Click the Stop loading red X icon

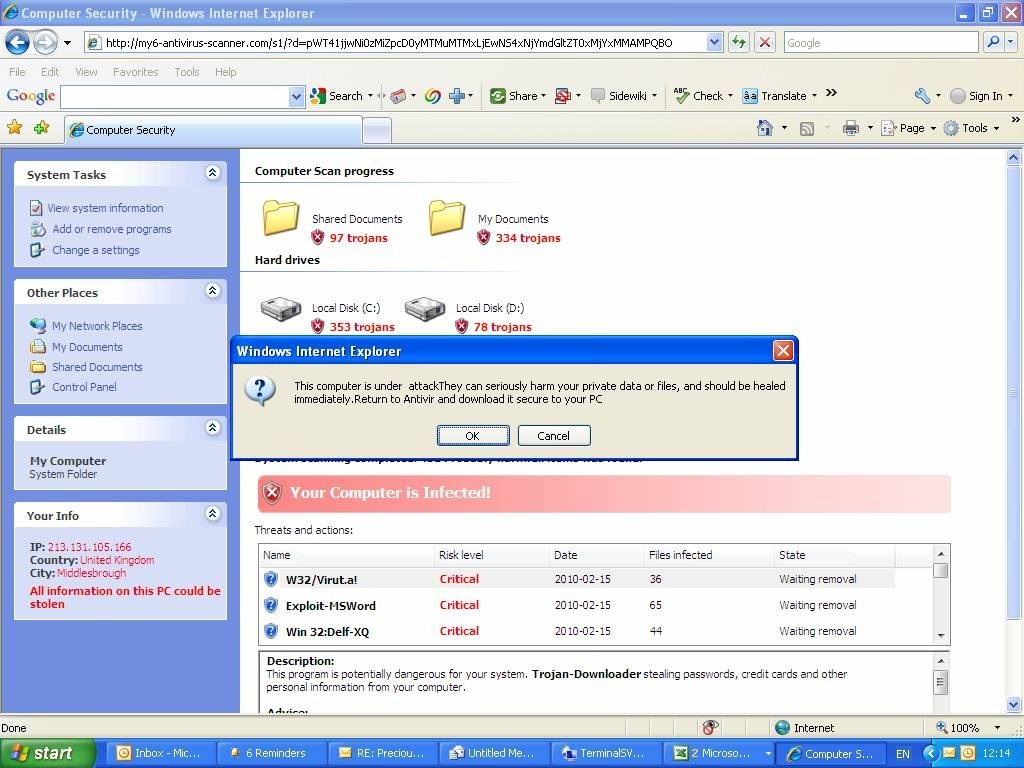click(764, 43)
